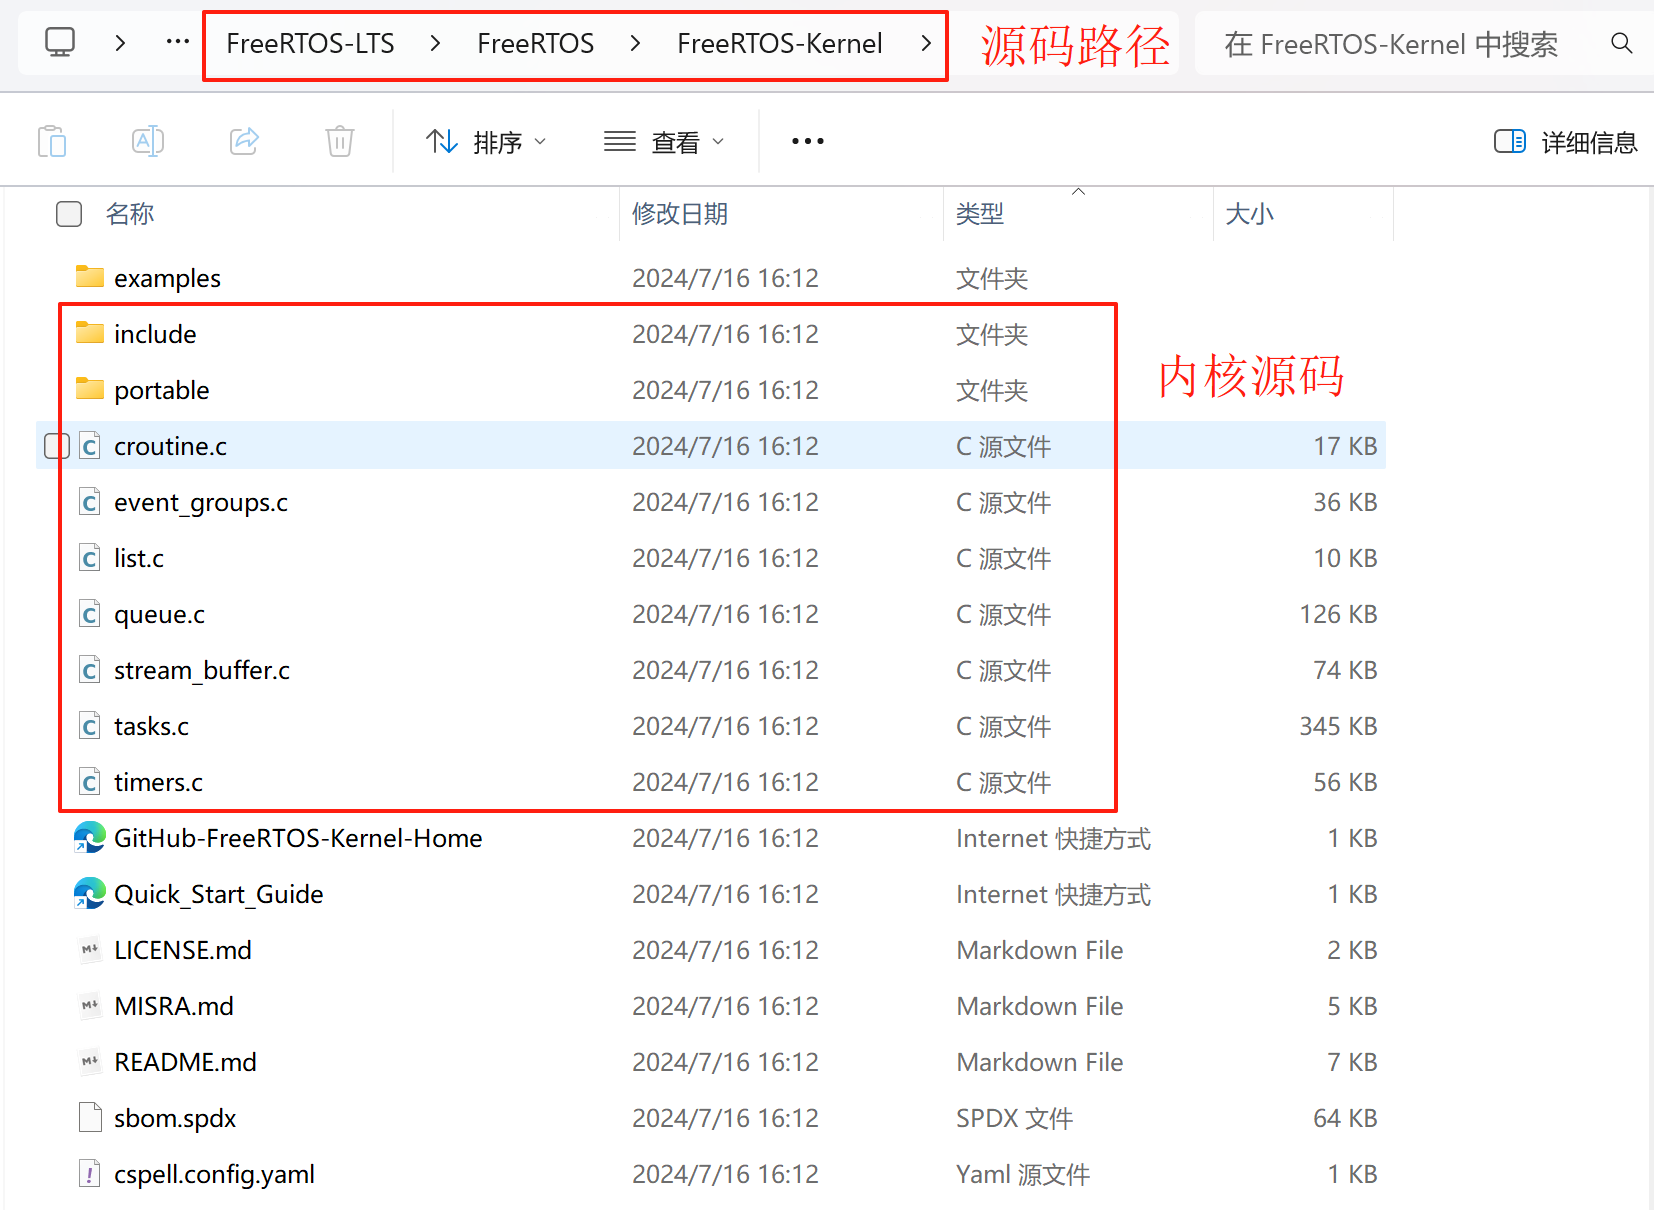Screen dimensions: 1654x1210
Task: Expand chevron after FreeRTOS-LTS breadcrumb
Action: [435, 43]
